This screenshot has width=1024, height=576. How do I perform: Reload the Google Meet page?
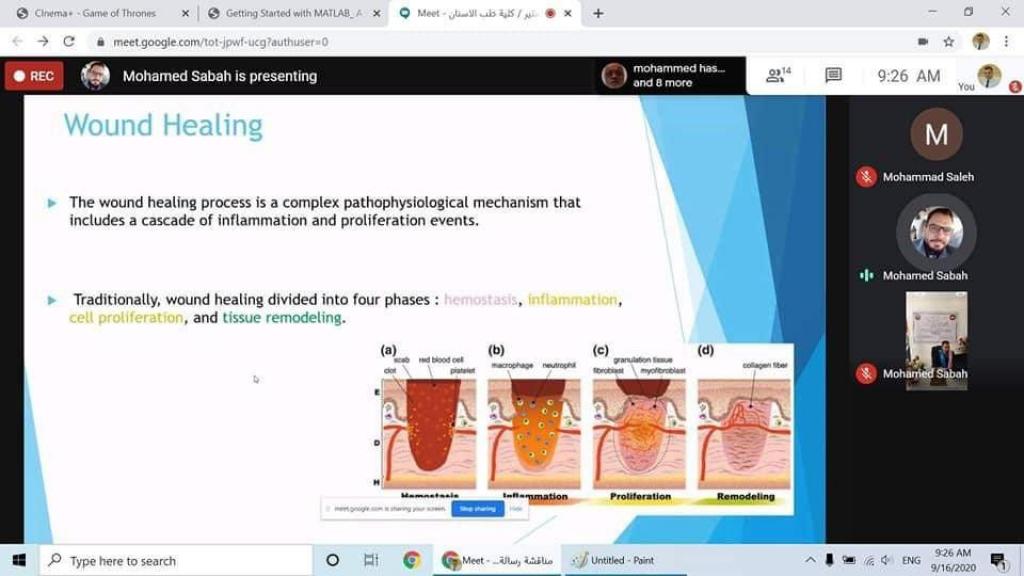[x=69, y=42]
